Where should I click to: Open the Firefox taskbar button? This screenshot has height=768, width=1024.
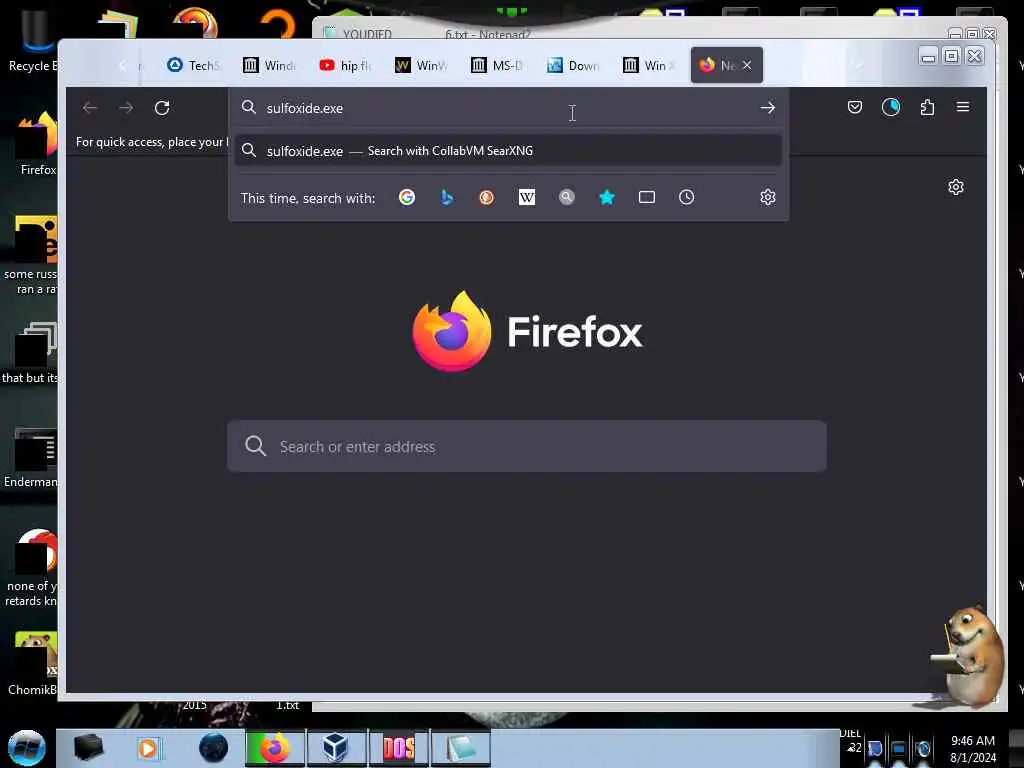(x=275, y=748)
